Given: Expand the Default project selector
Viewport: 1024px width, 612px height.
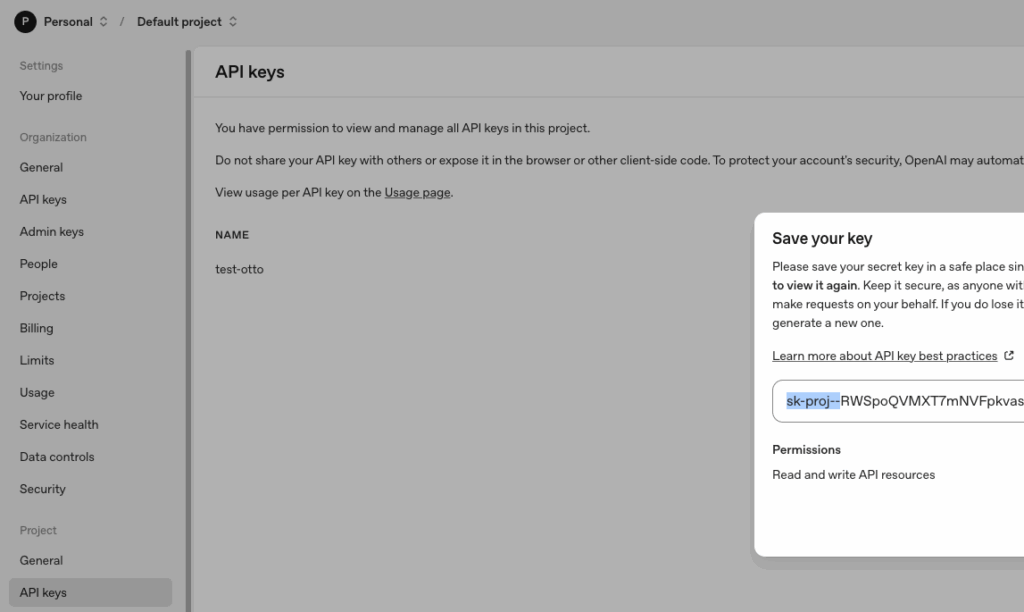Looking at the screenshot, I should 187,21.
